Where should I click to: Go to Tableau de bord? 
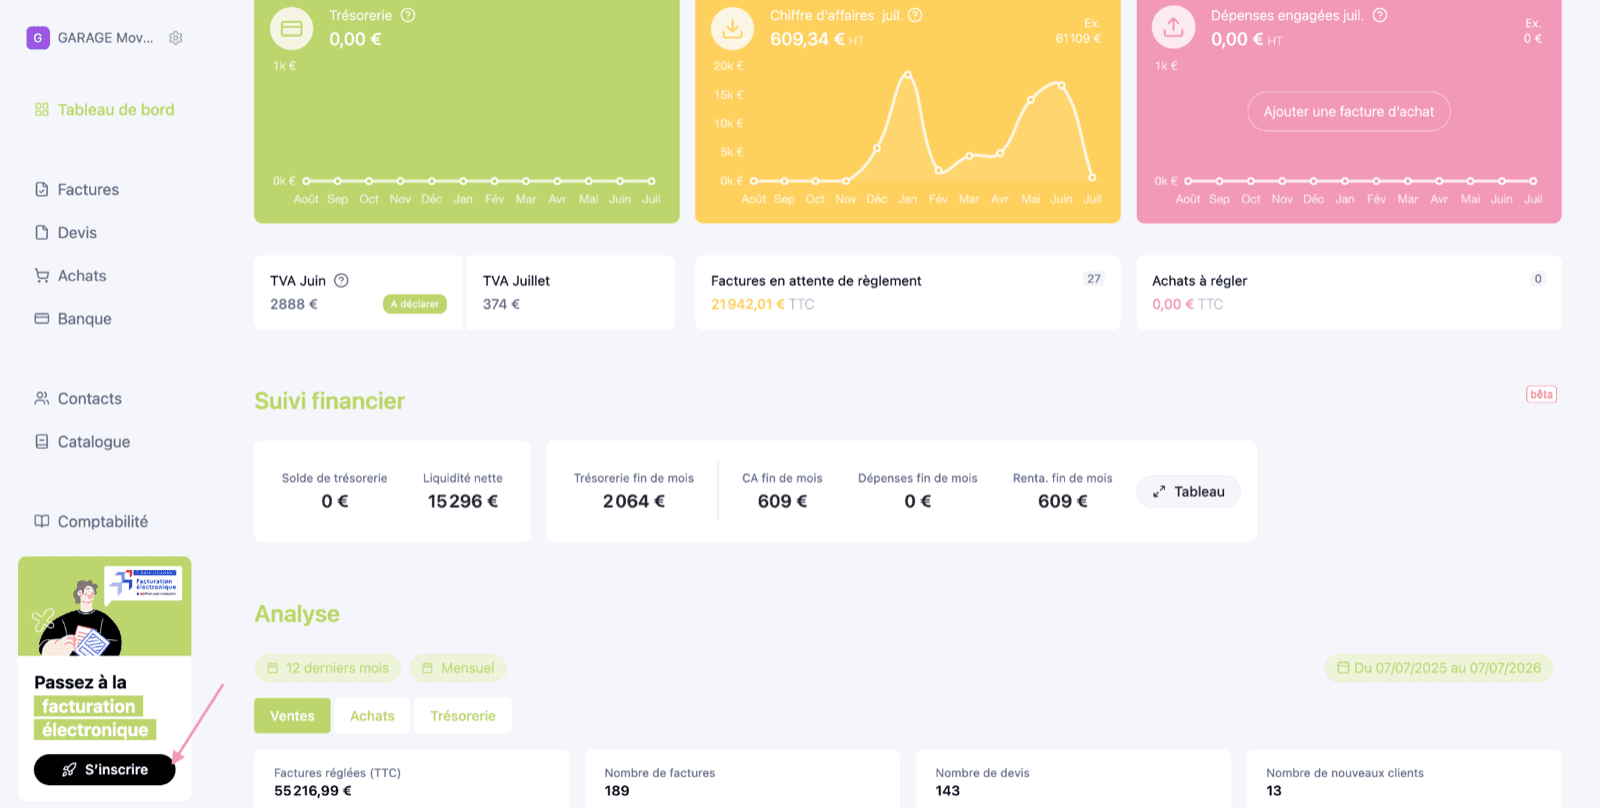tap(105, 110)
